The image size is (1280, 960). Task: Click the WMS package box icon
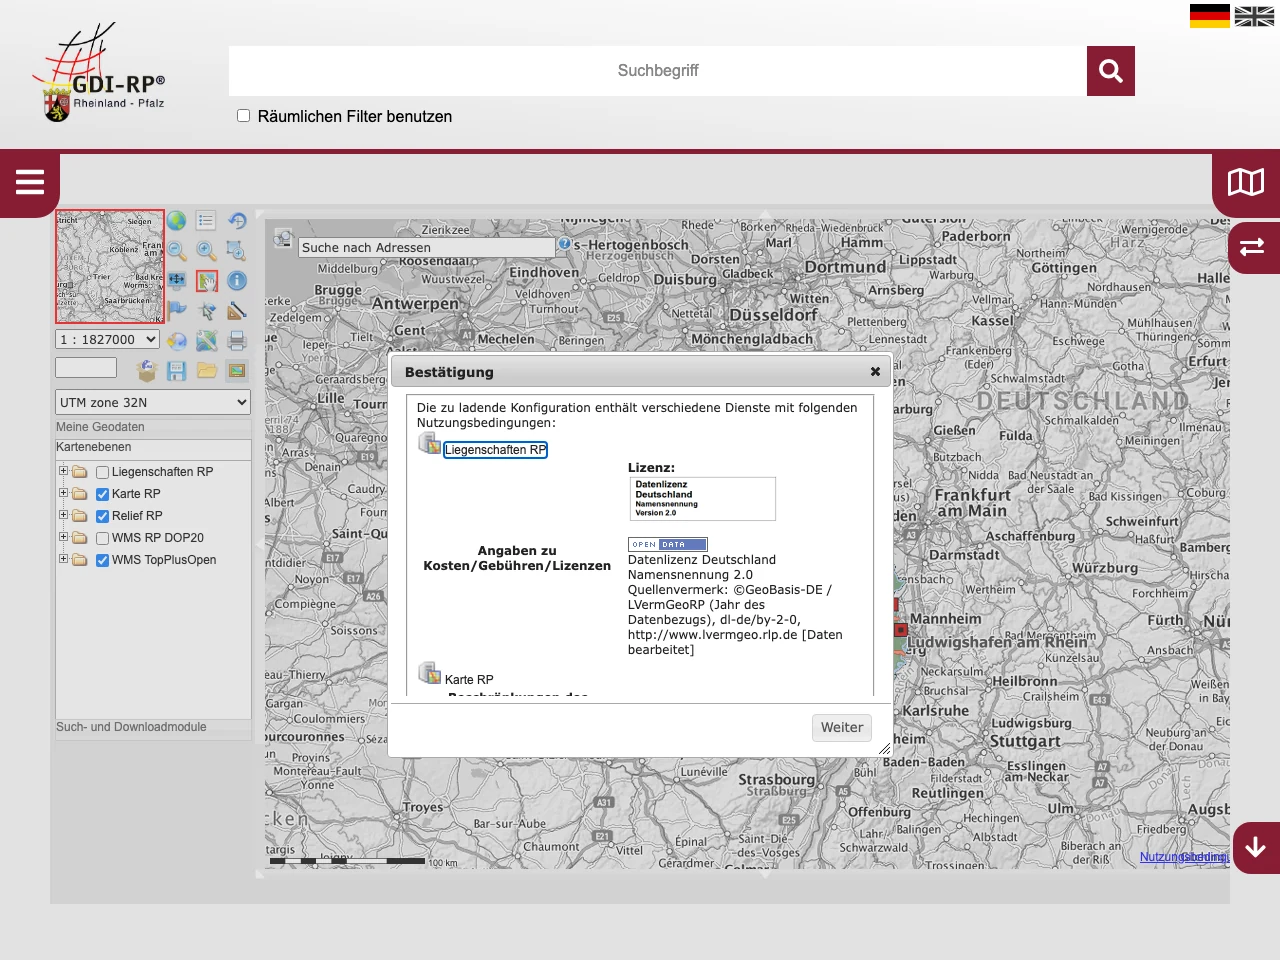[147, 370]
